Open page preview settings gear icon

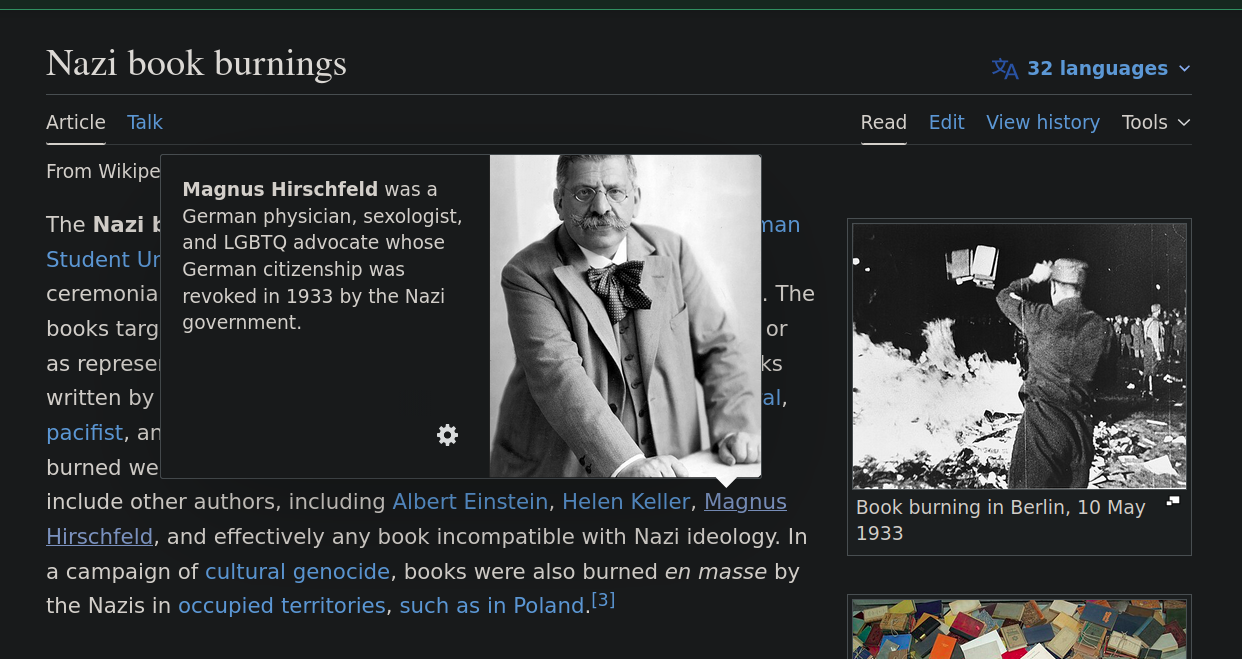coord(447,435)
